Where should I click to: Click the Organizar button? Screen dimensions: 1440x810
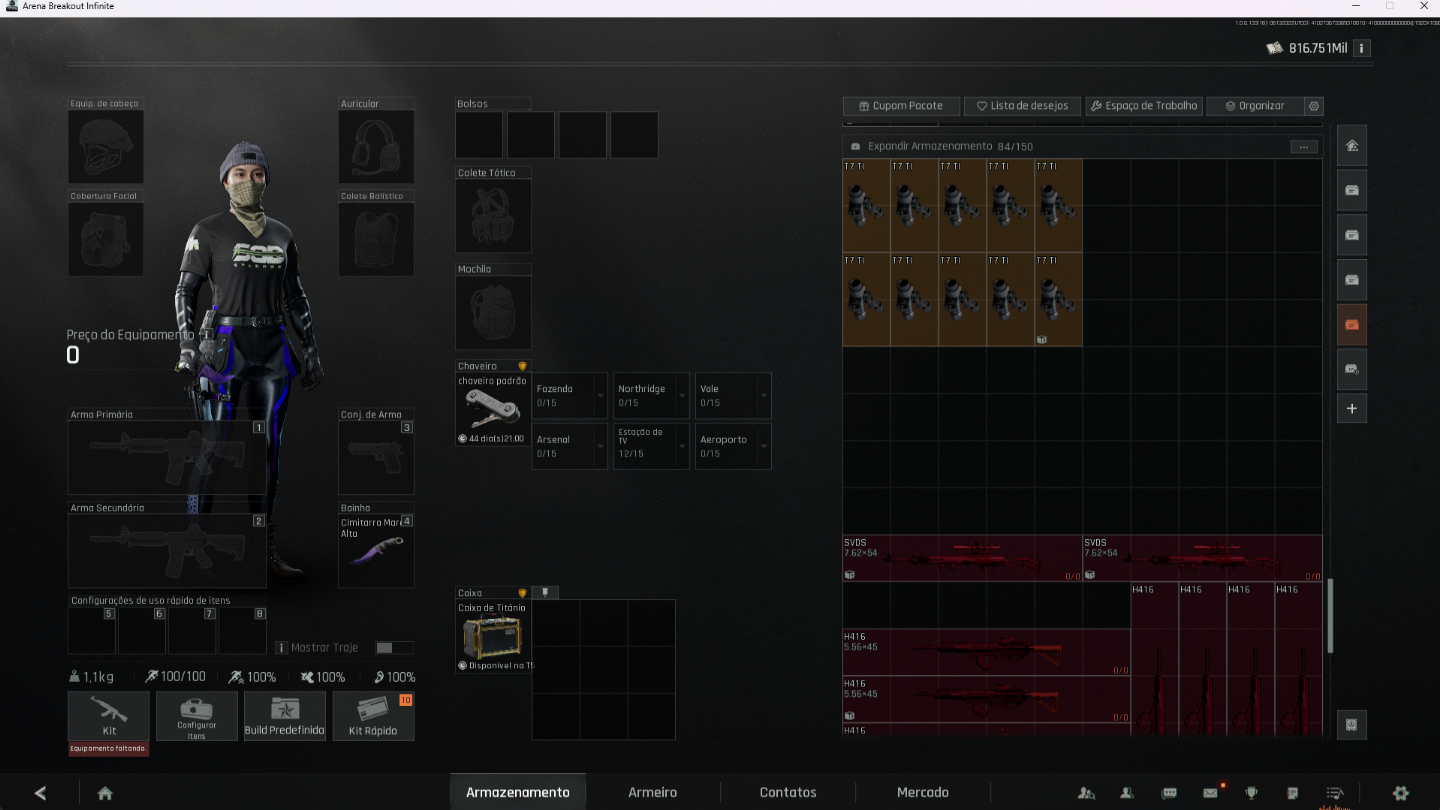1255,106
